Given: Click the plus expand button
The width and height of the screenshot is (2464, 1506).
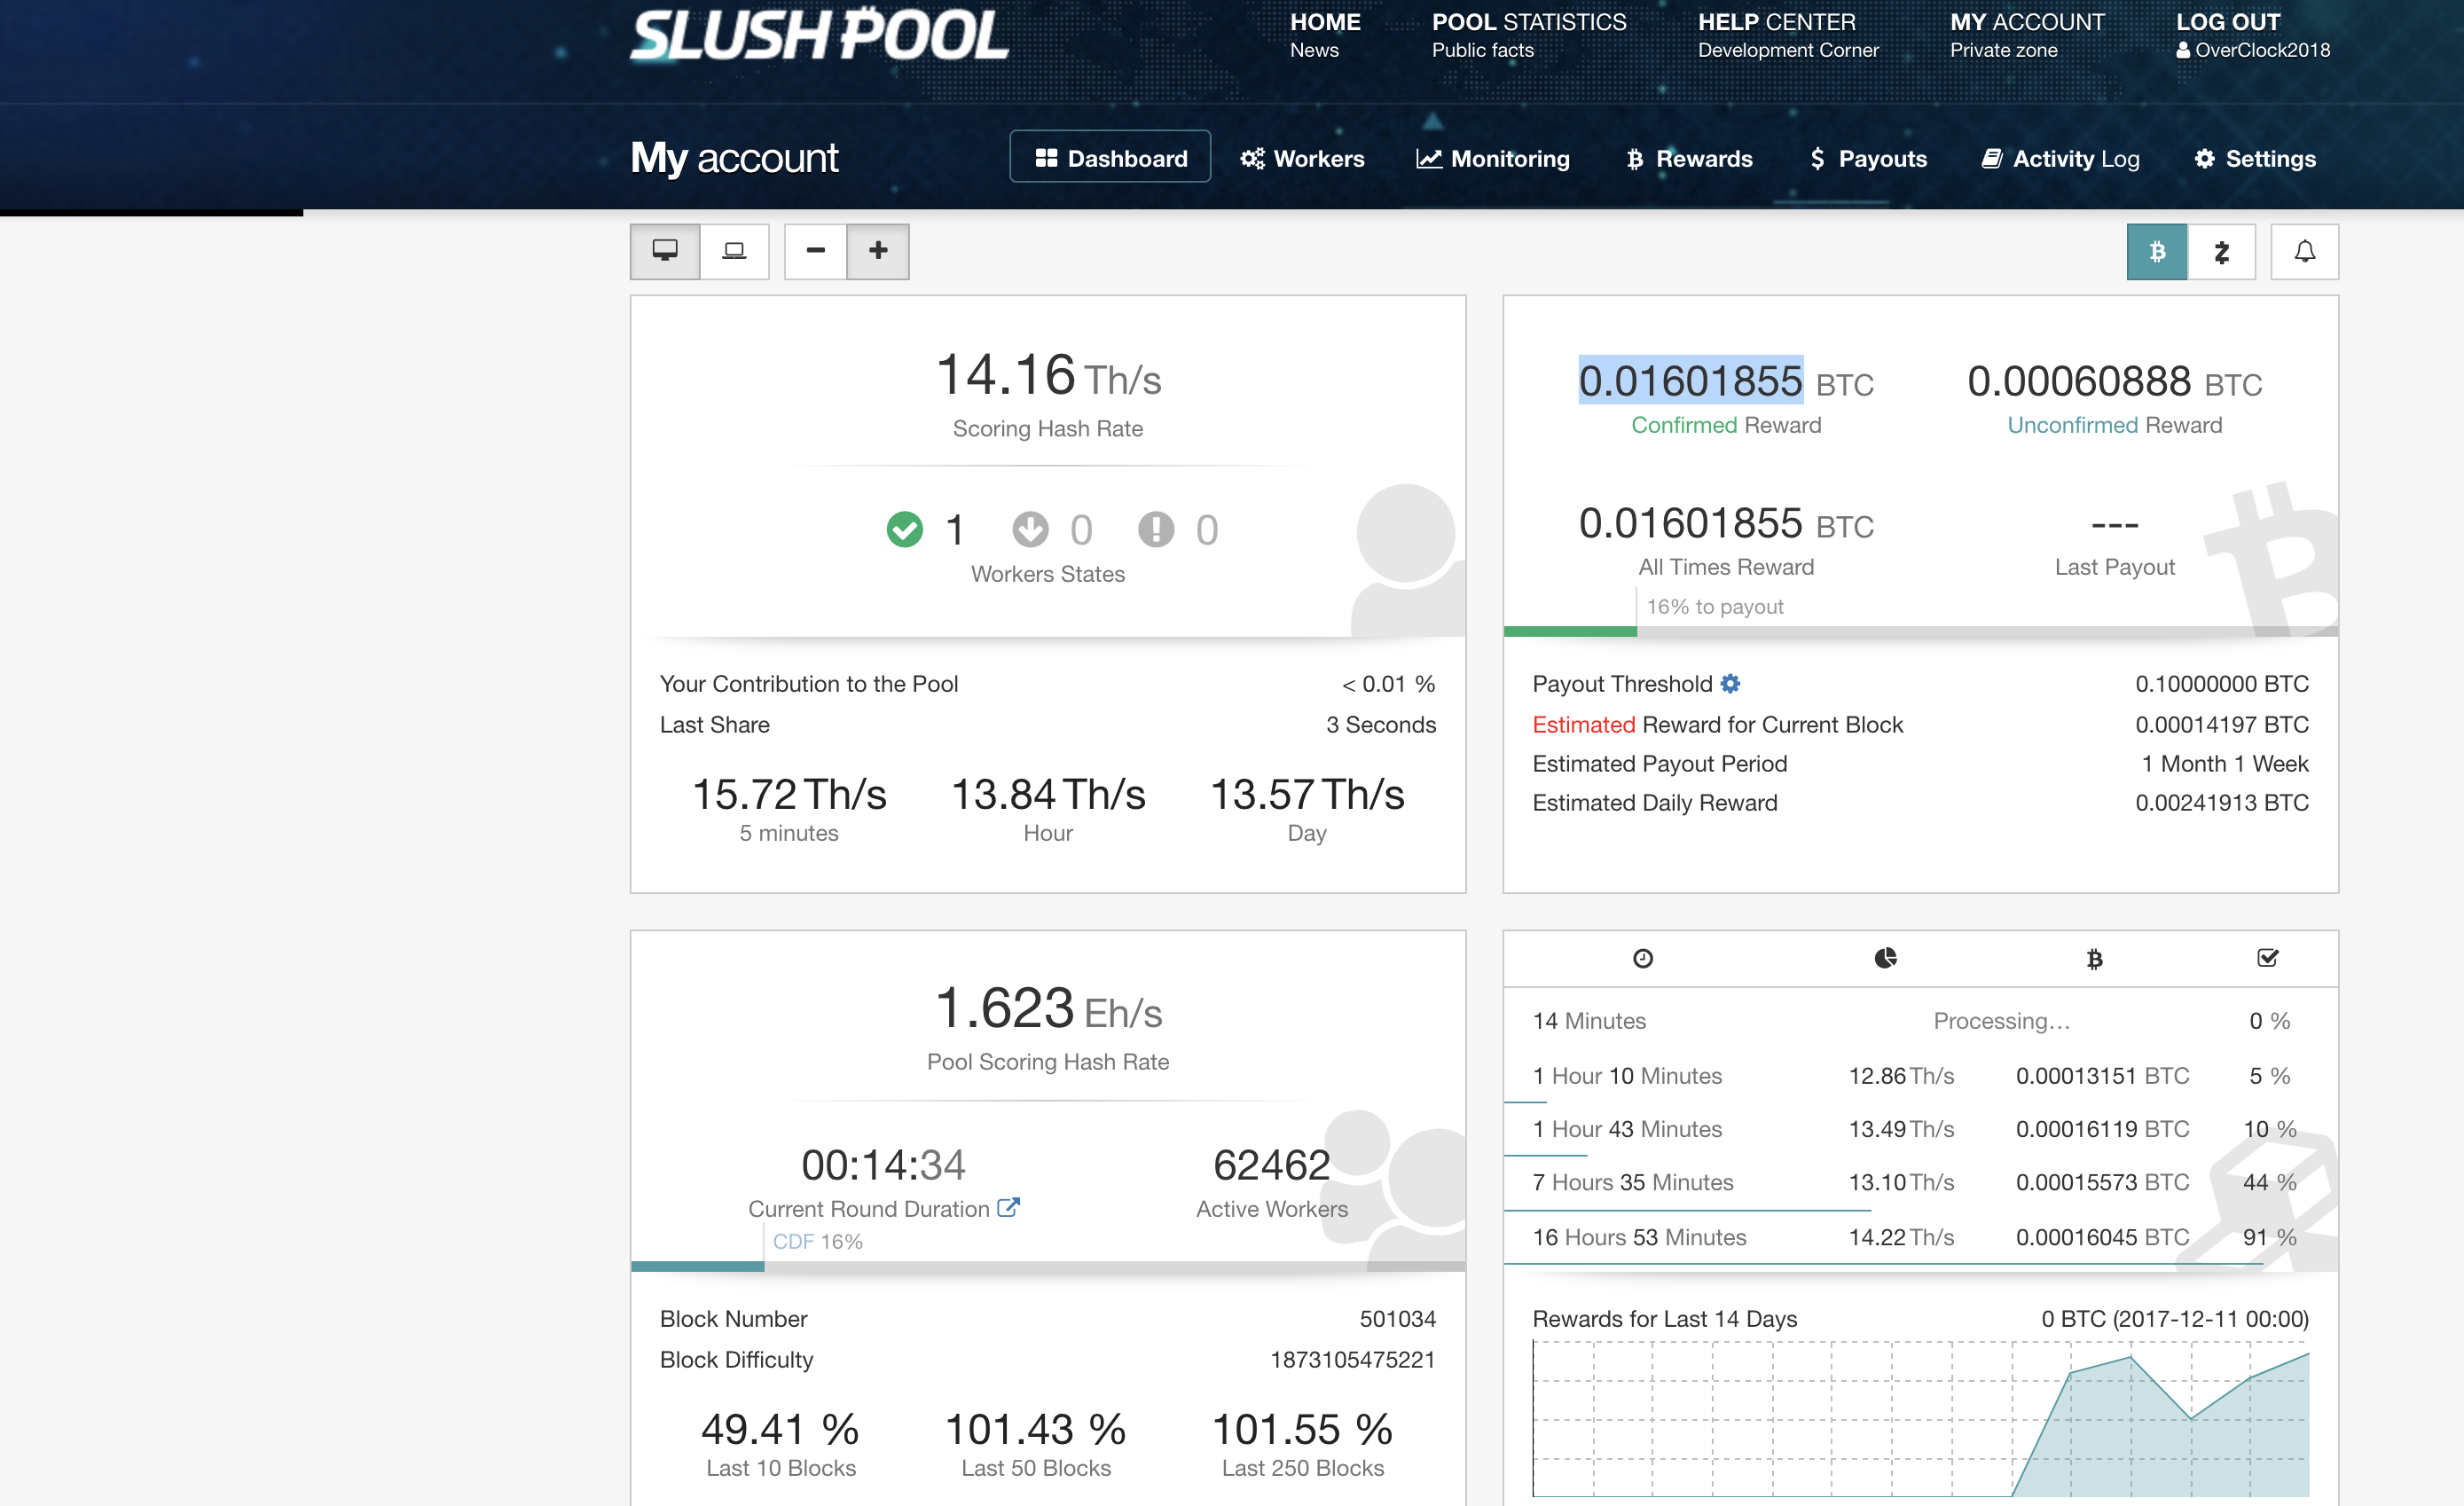Looking at the screenshot, I should tap(878, 251).
